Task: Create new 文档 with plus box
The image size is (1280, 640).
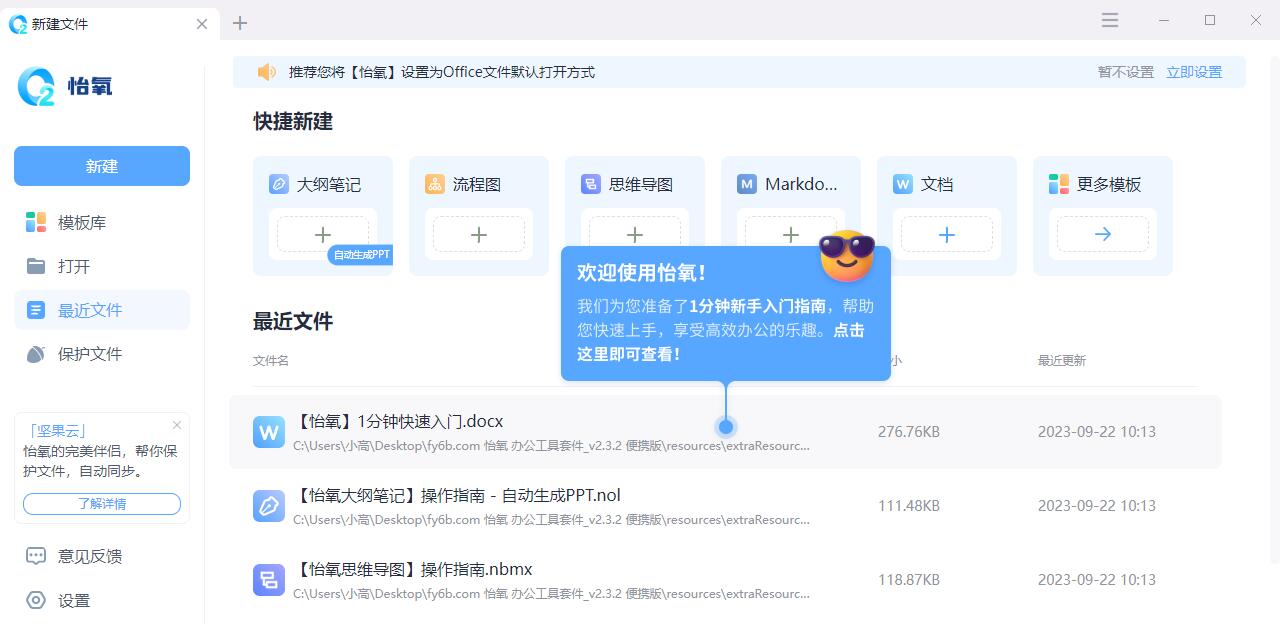Action: tap(946, 235)
